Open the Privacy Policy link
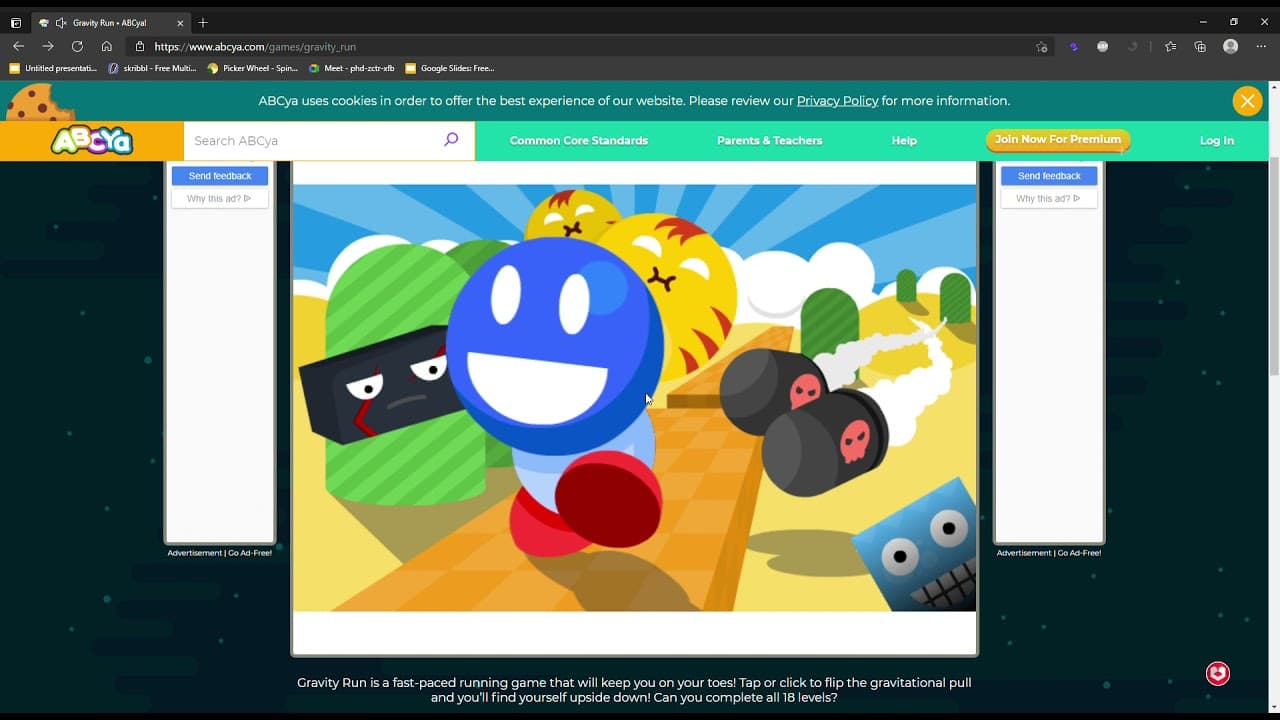The width and height of the screenshot is (1280, 720). click(x=837, y=101)
